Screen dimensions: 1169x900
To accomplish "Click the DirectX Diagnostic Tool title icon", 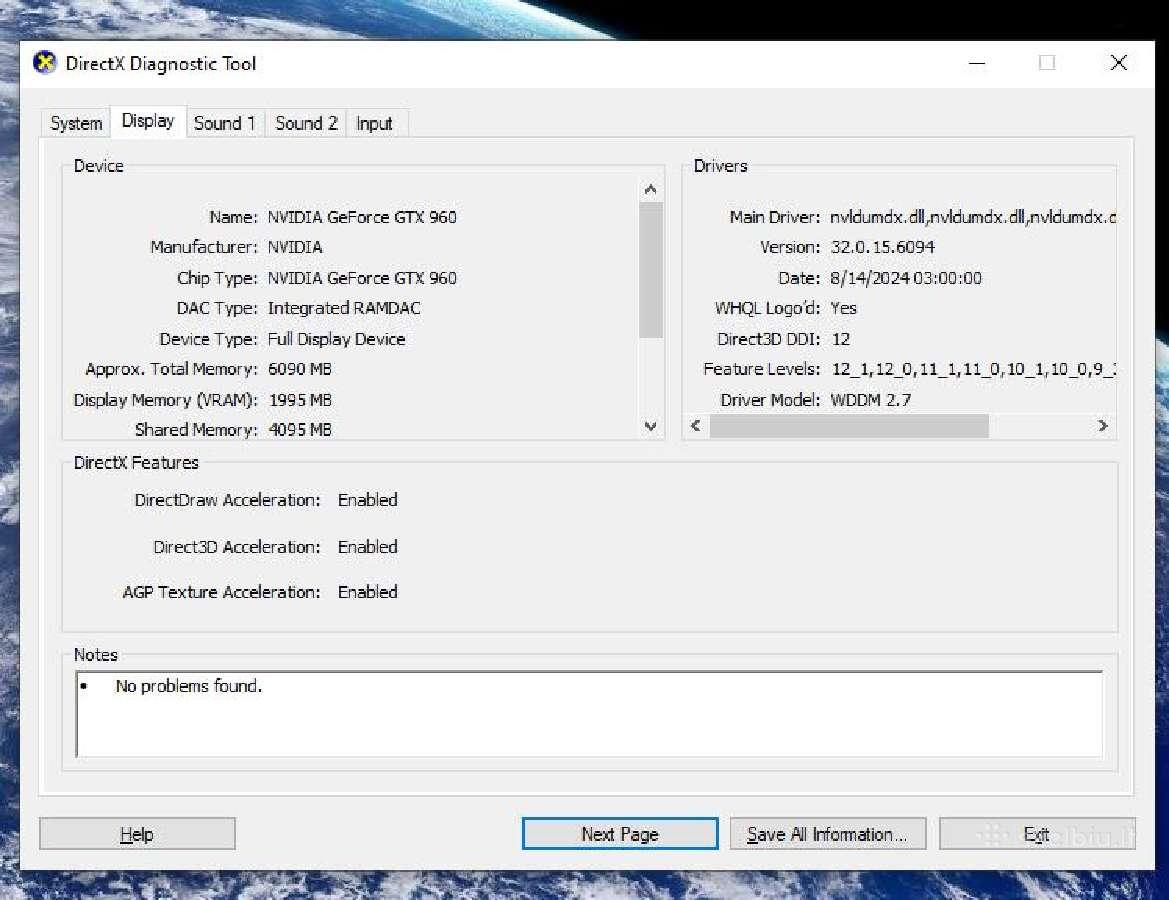I will click(x=45, y=63).
